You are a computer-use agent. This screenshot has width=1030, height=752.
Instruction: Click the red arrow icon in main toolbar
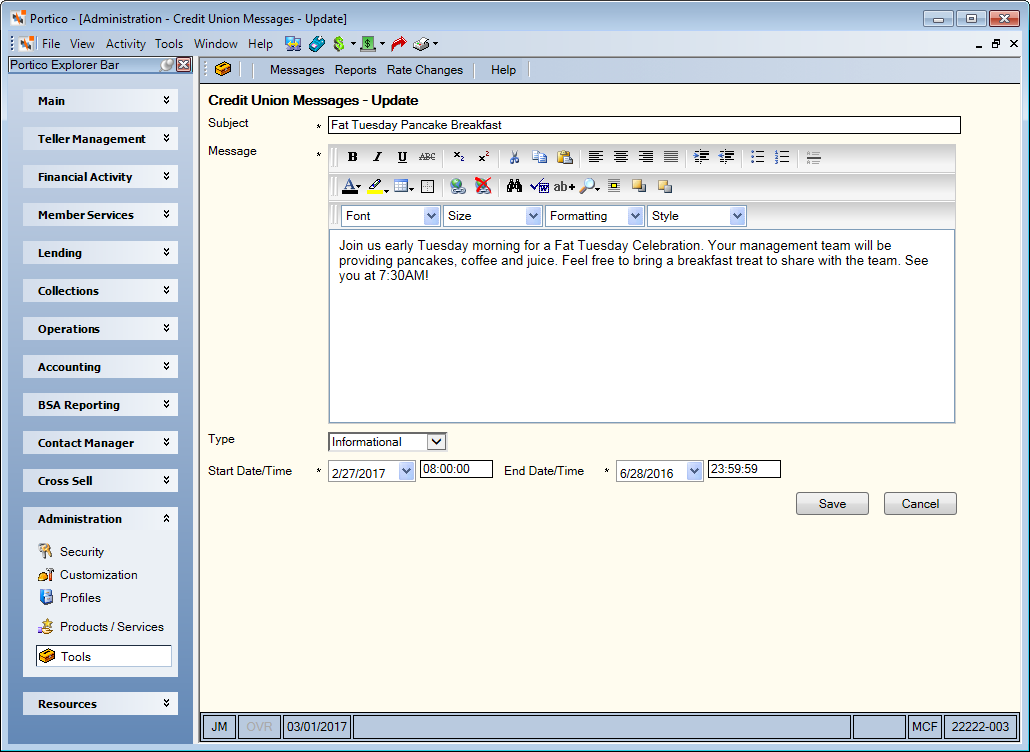[x=398, y=44]
